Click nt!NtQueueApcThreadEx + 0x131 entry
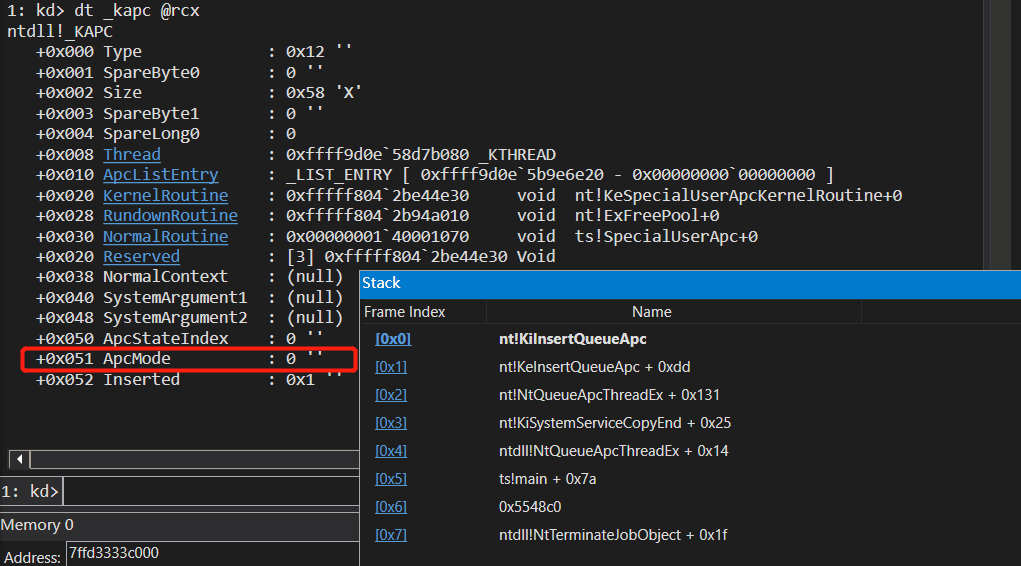 point(609,395)
